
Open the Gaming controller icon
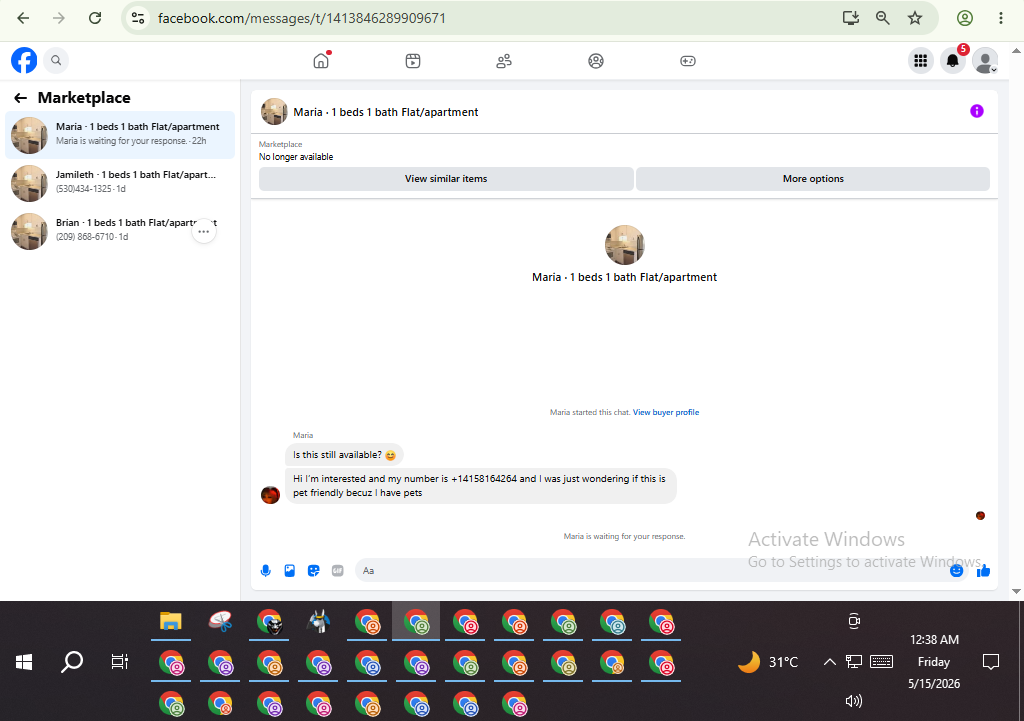[688, 61]
